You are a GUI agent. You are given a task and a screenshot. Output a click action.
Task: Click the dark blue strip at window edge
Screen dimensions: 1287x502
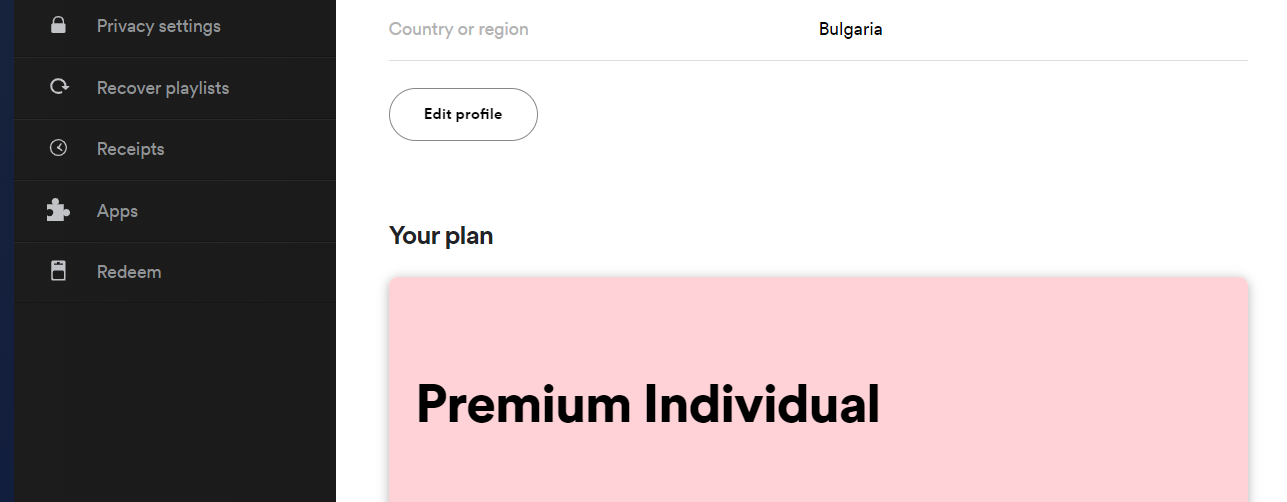pos(6,250)
